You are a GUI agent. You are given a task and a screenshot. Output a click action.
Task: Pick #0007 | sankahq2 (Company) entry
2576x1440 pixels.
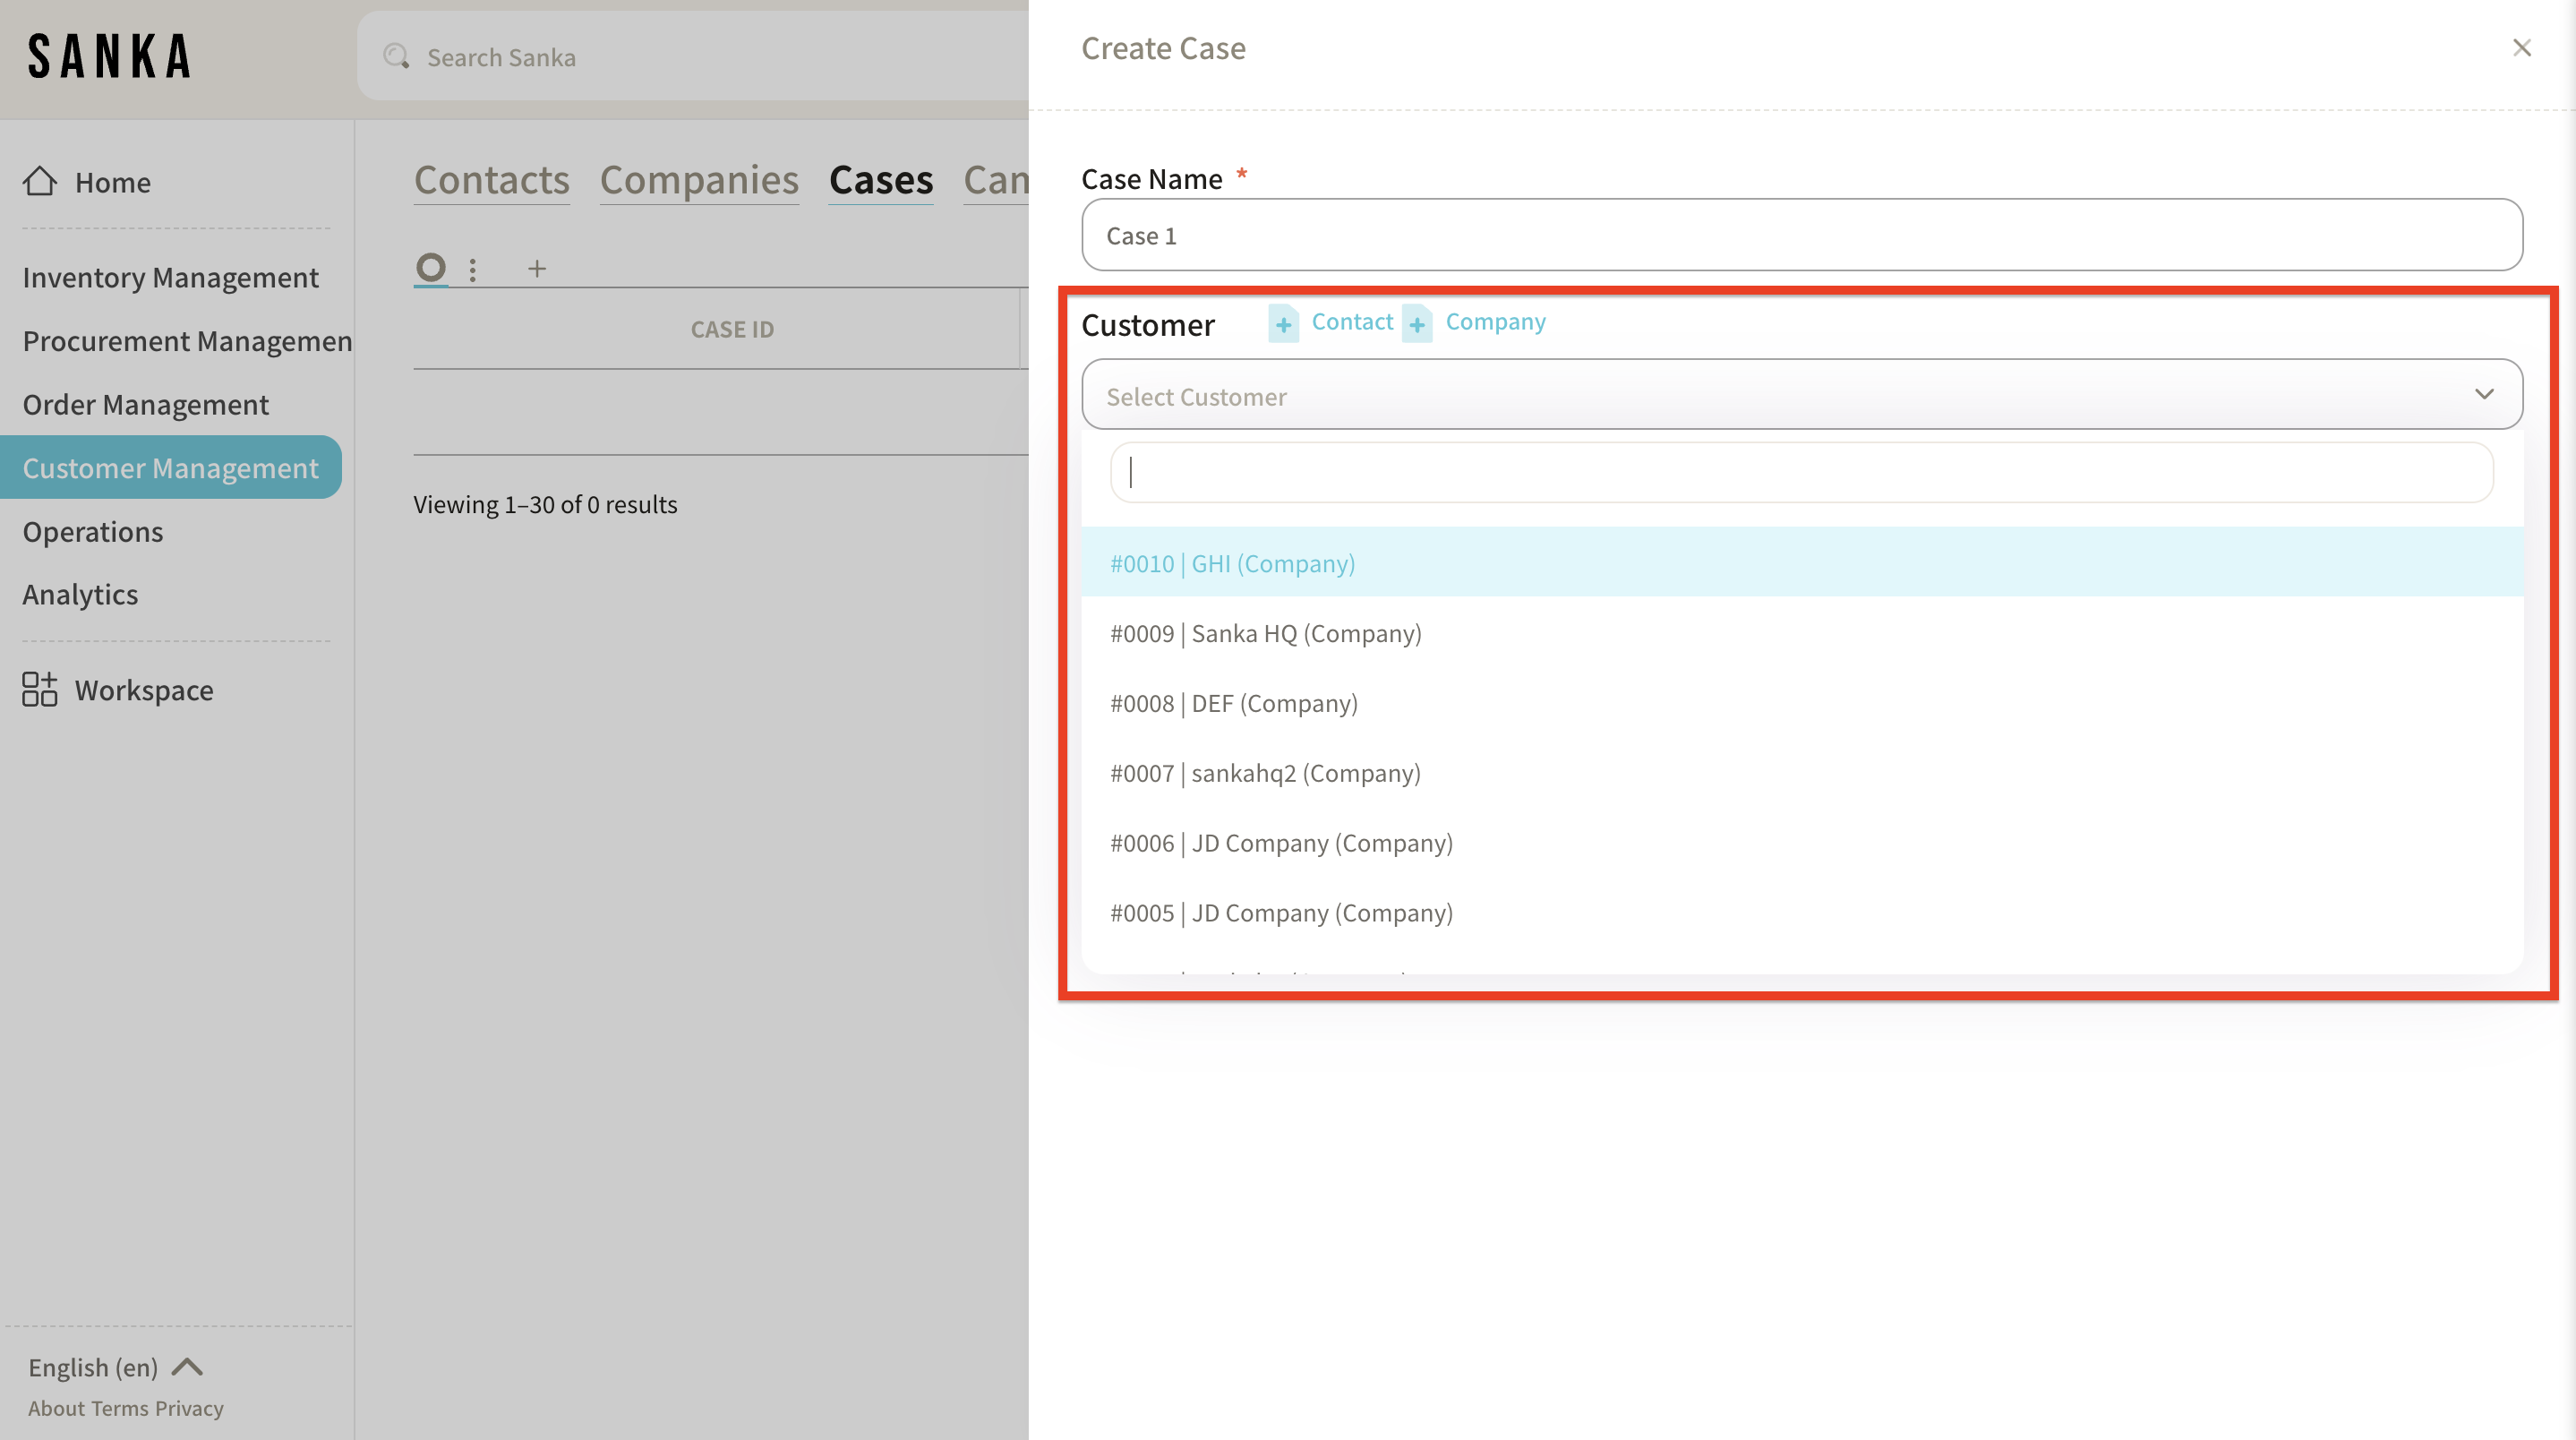coord(1265,773)
